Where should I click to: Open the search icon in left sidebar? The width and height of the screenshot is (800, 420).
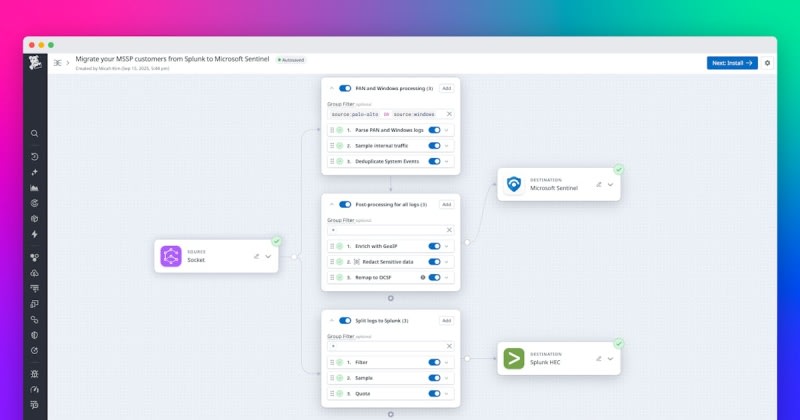pos(35,133)
